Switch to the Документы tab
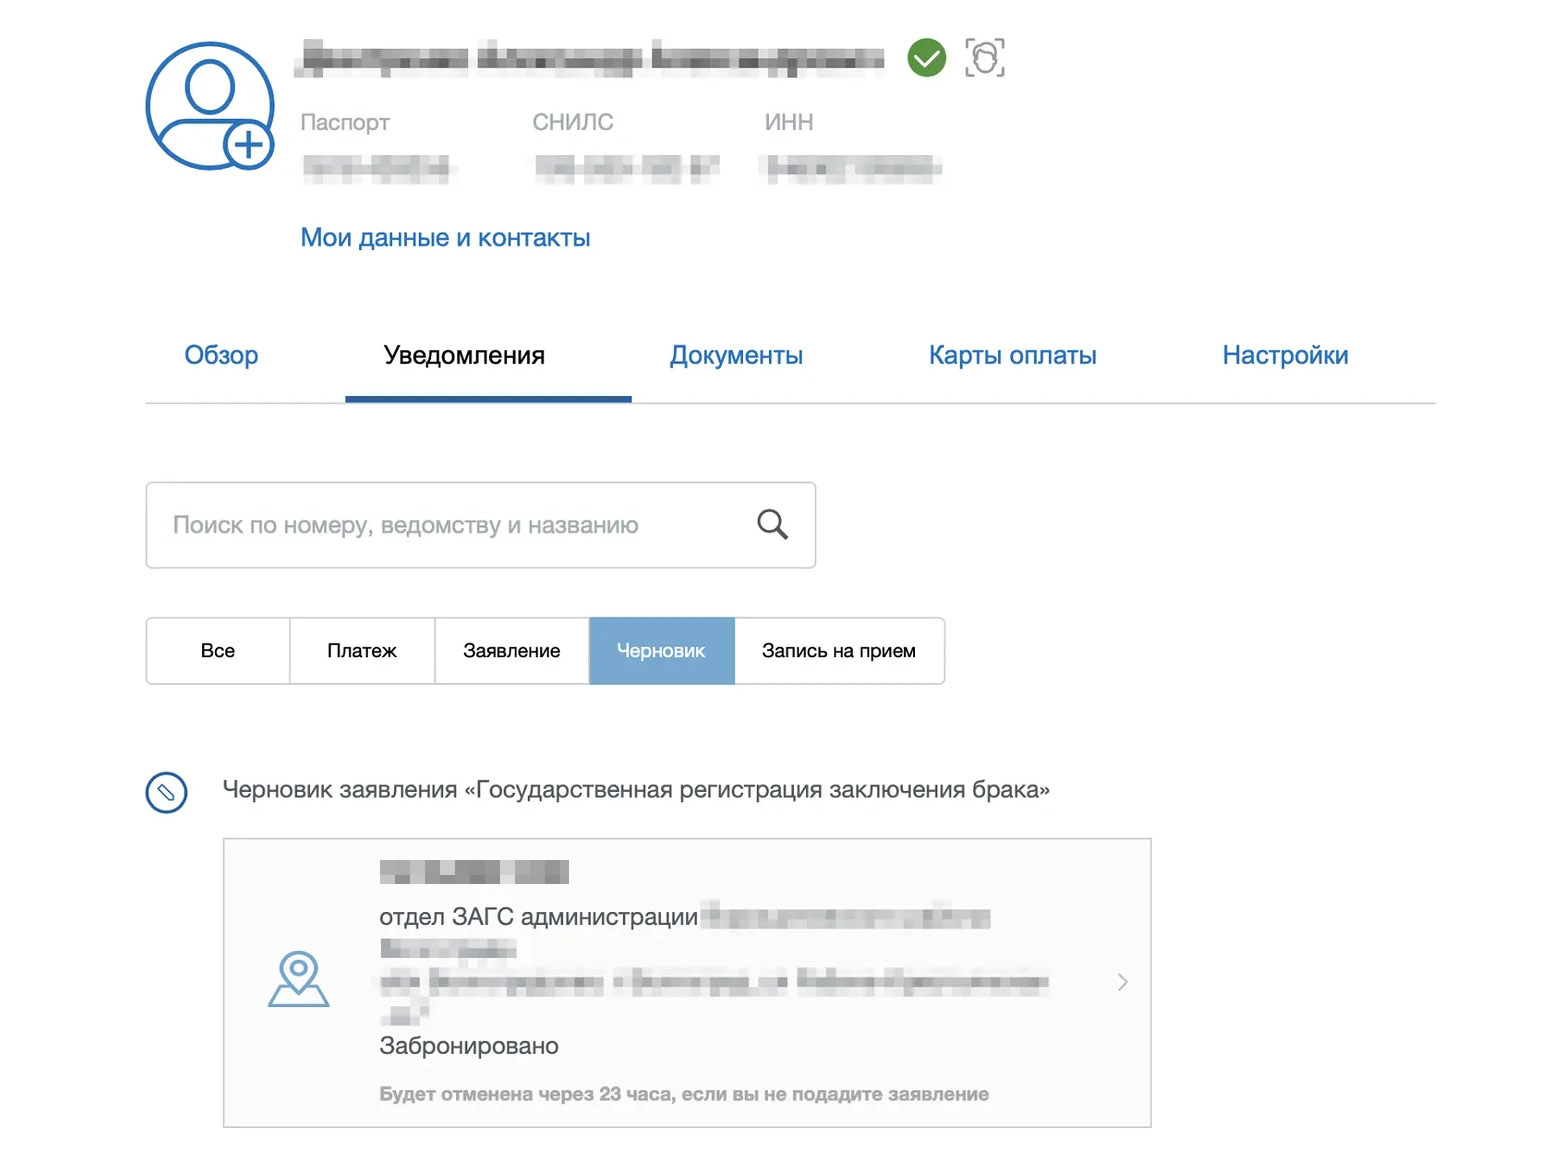Viewport: 1562px width, 1166px height. 736,355
